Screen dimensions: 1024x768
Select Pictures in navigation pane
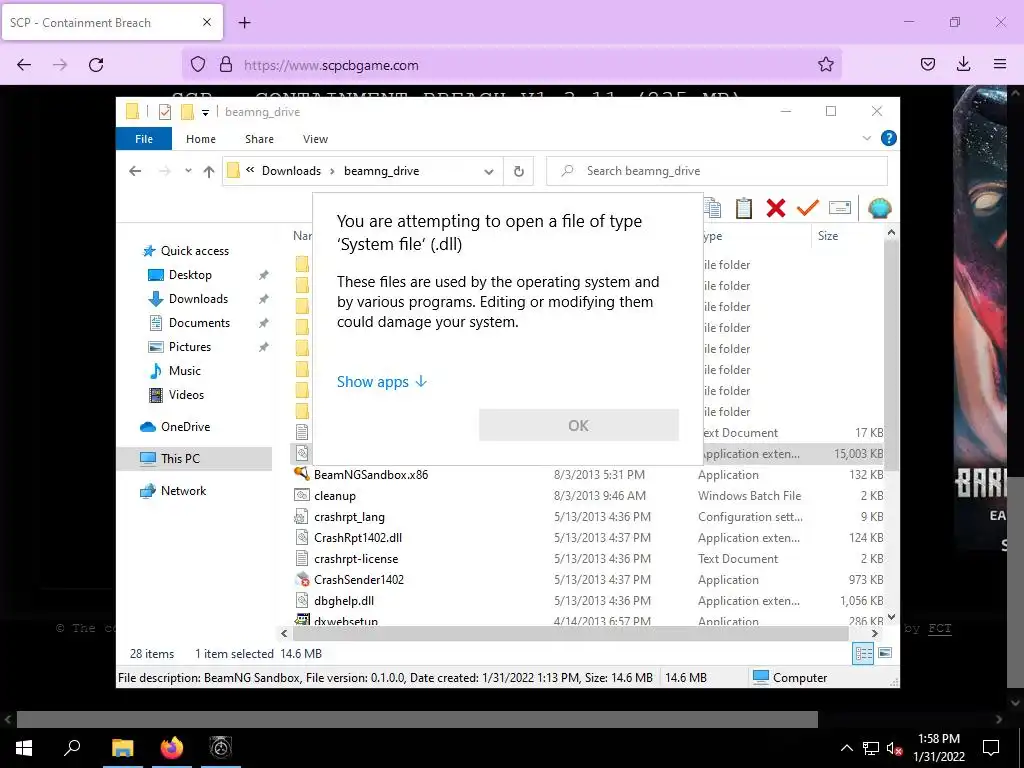pos(190,347)
